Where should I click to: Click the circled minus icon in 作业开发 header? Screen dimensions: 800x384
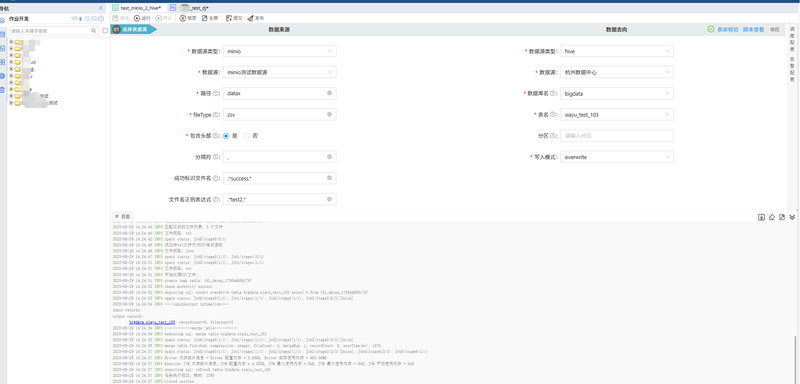(x=101, y=18)
